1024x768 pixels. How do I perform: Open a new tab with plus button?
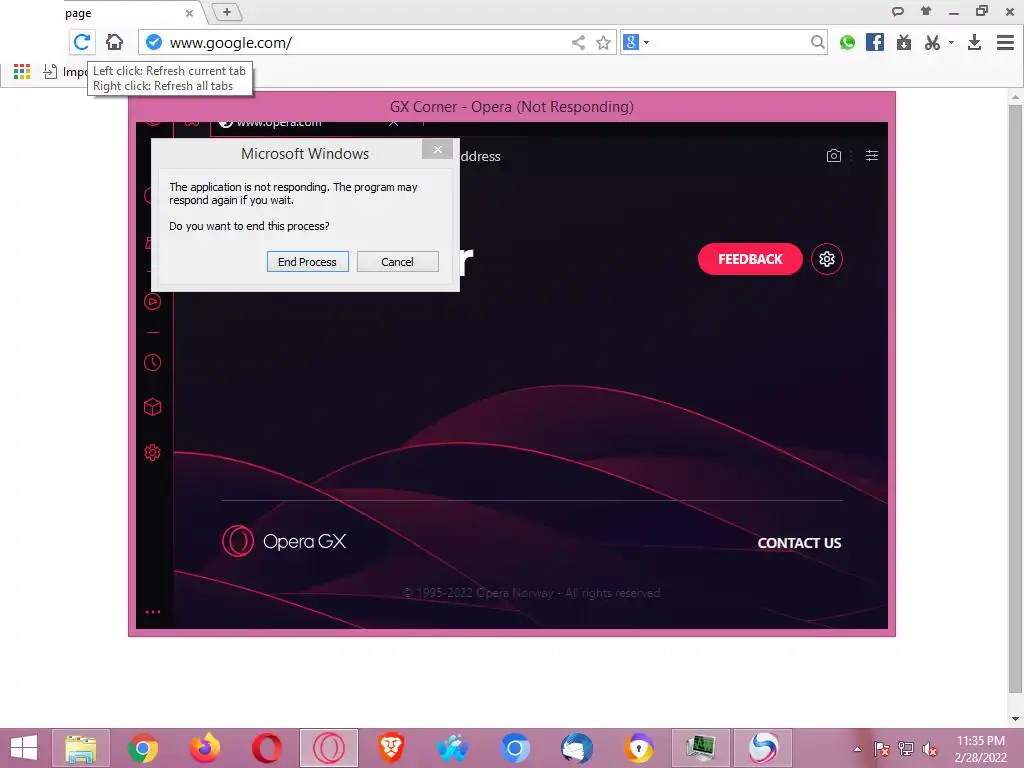coord(227,12)
